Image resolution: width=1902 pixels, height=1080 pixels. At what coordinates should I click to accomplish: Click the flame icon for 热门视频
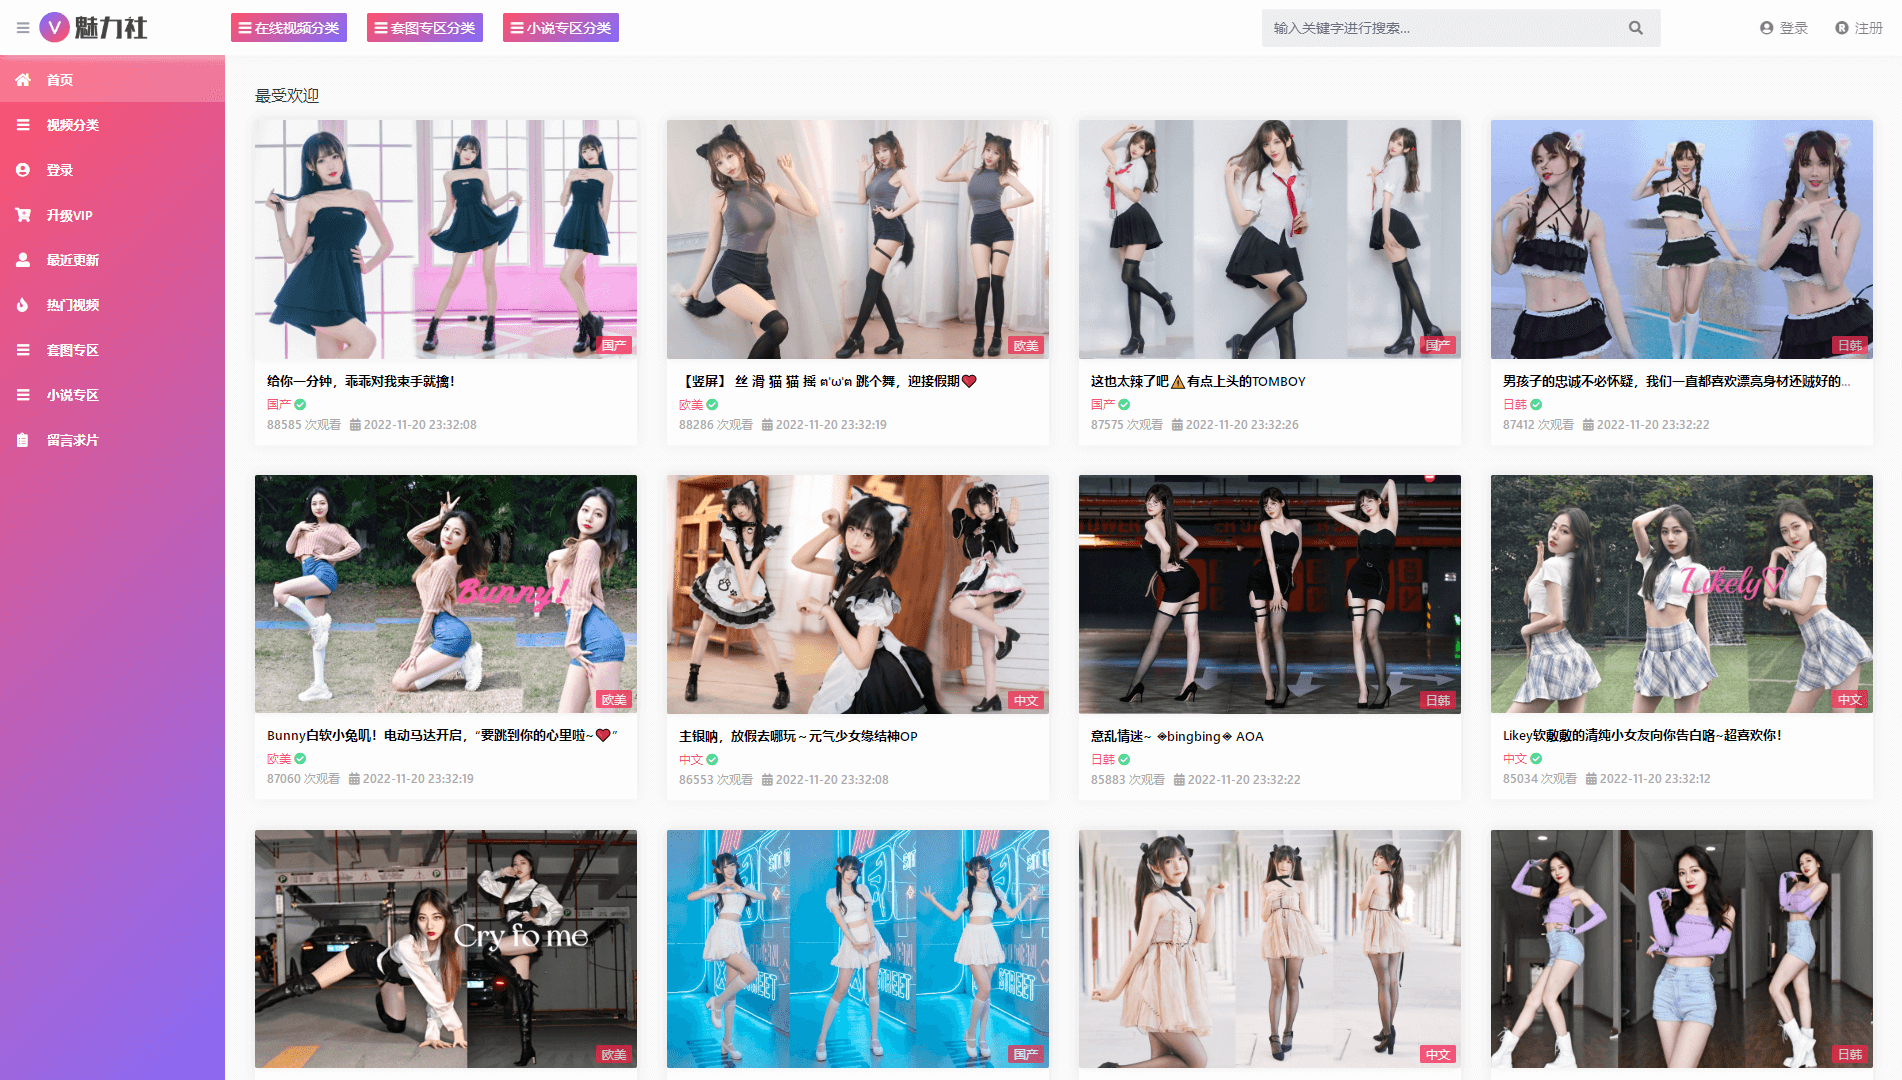[22, 305]
